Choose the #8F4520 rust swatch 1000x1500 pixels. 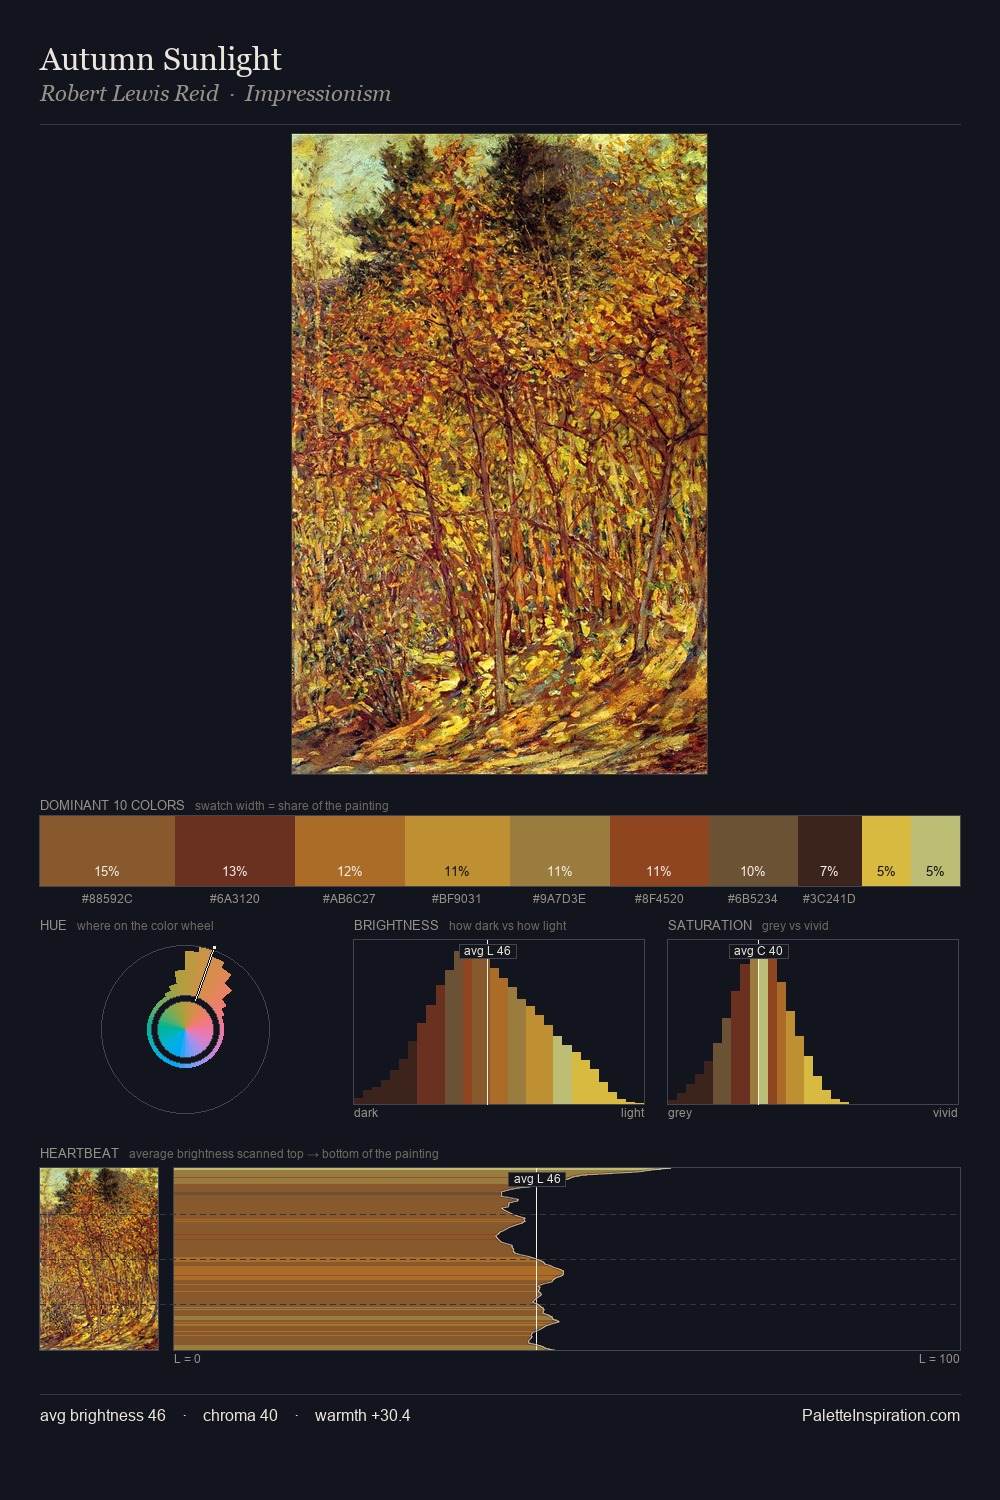click(x=659, y=851)
